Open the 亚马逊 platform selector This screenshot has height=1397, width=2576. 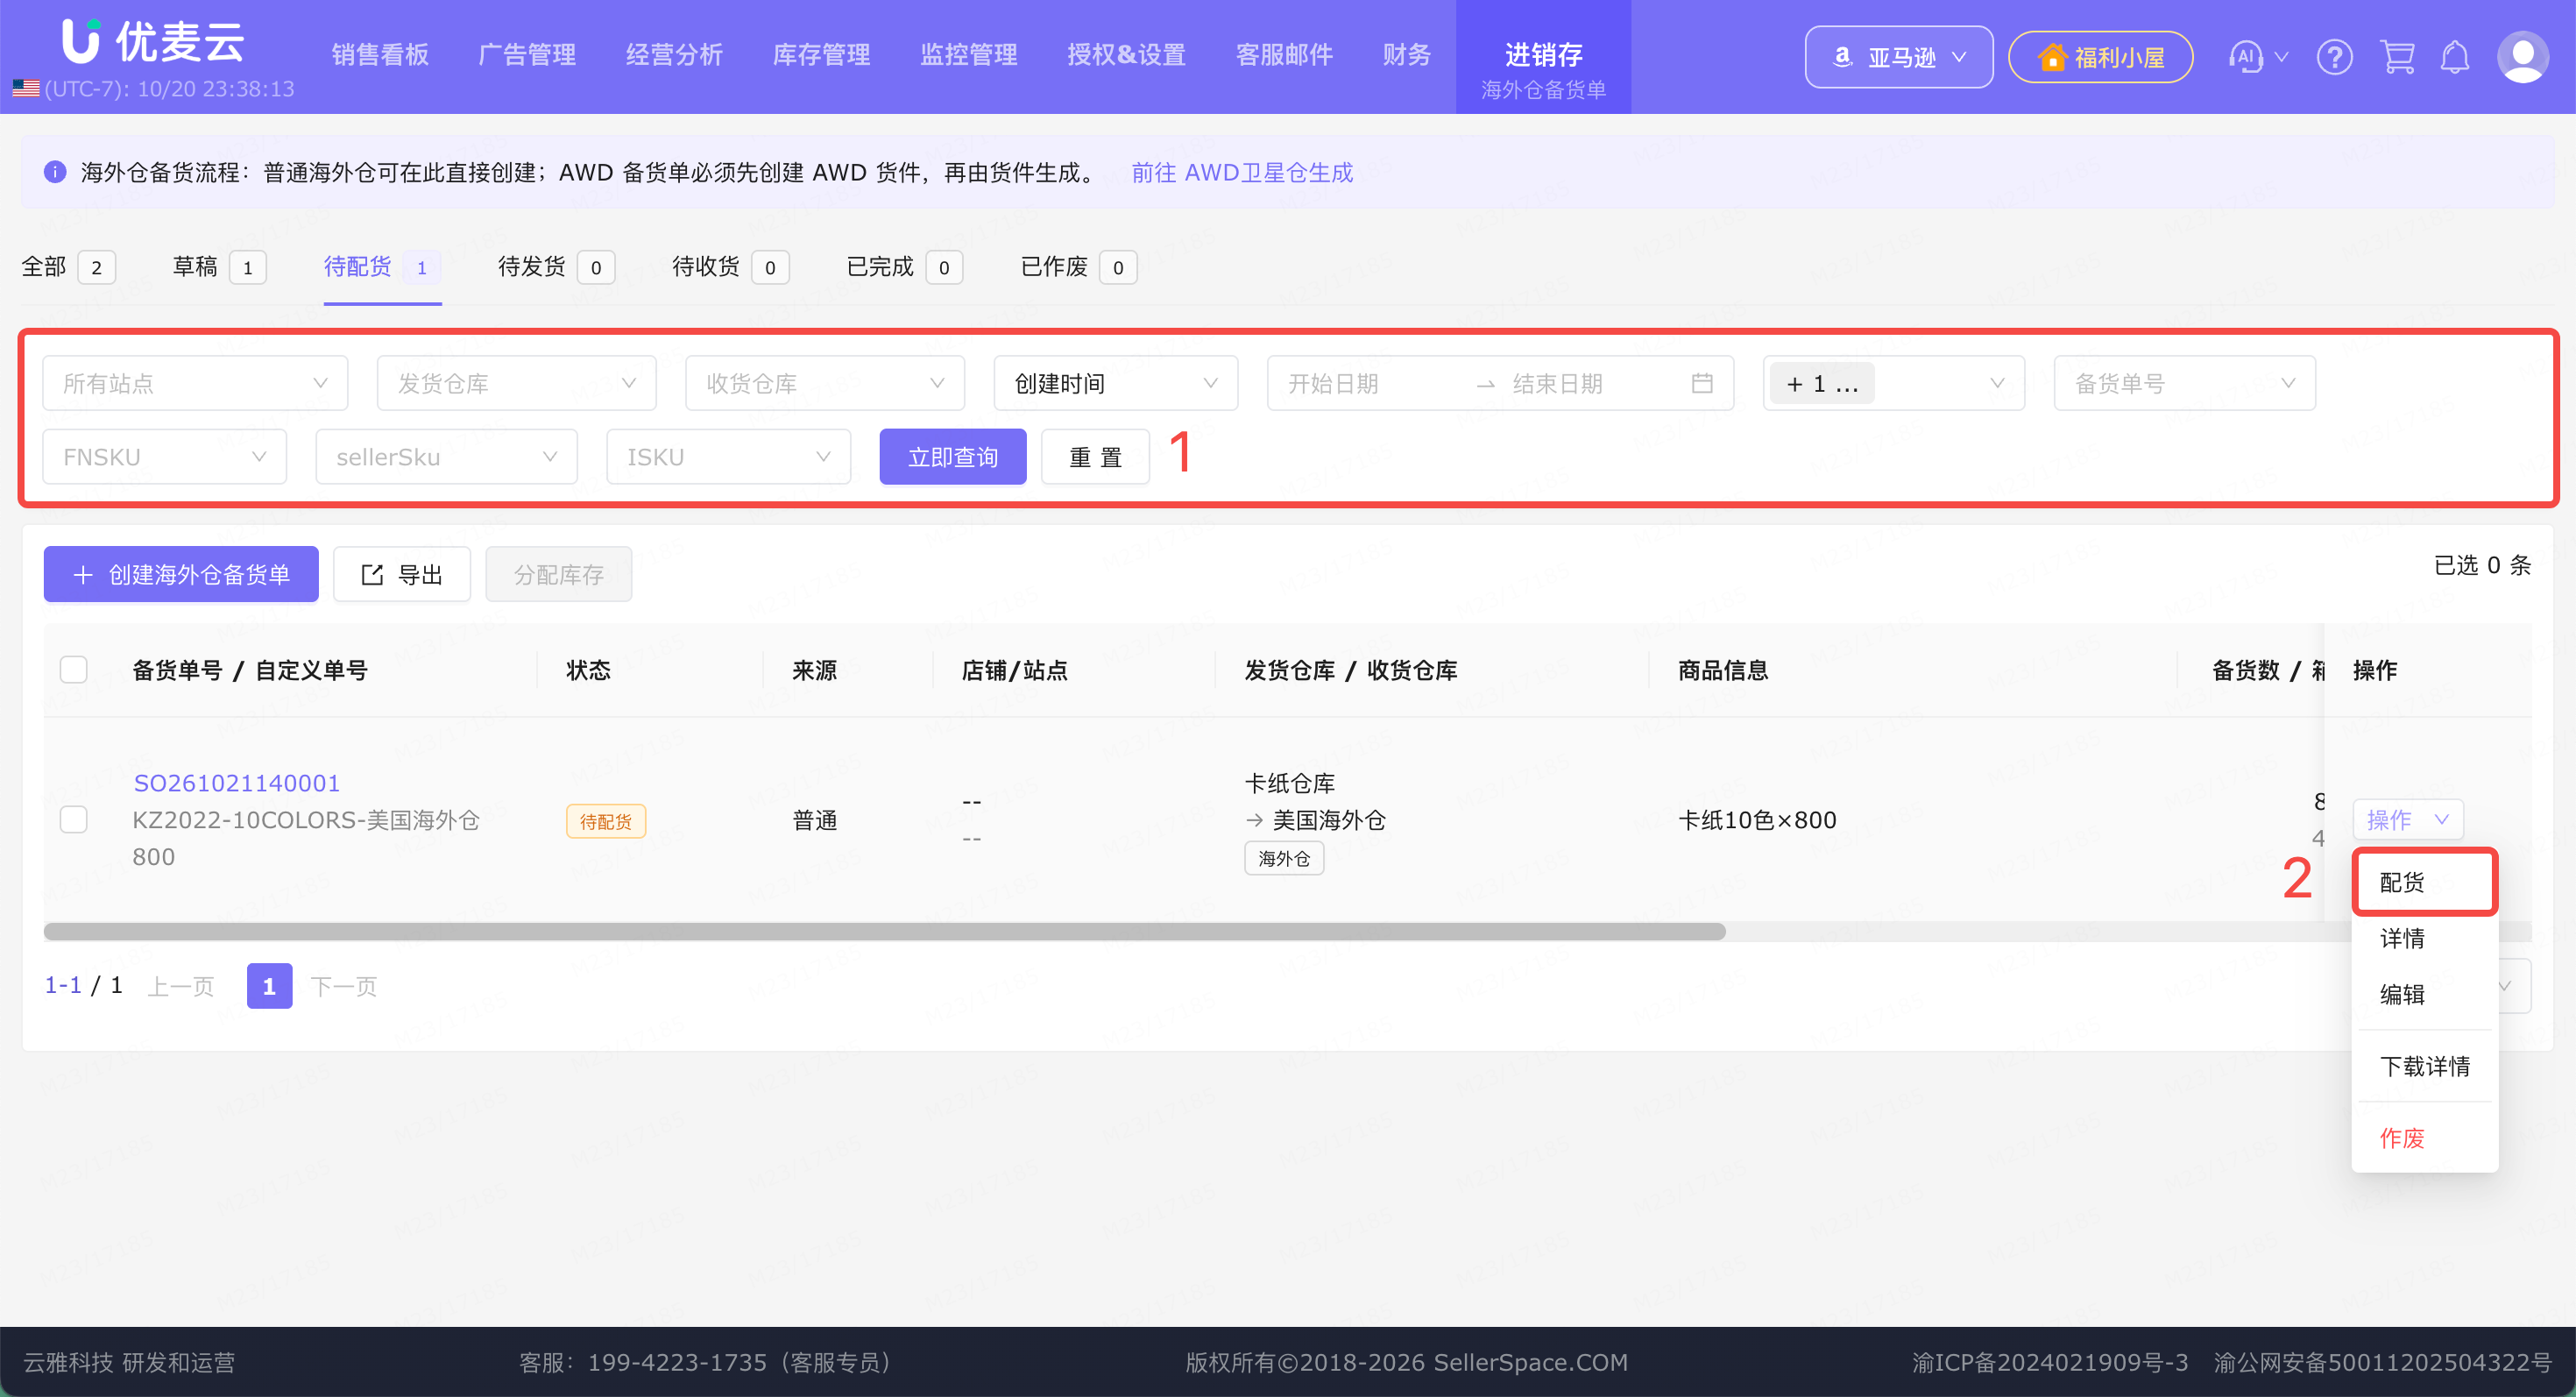tap(1899, 57)
